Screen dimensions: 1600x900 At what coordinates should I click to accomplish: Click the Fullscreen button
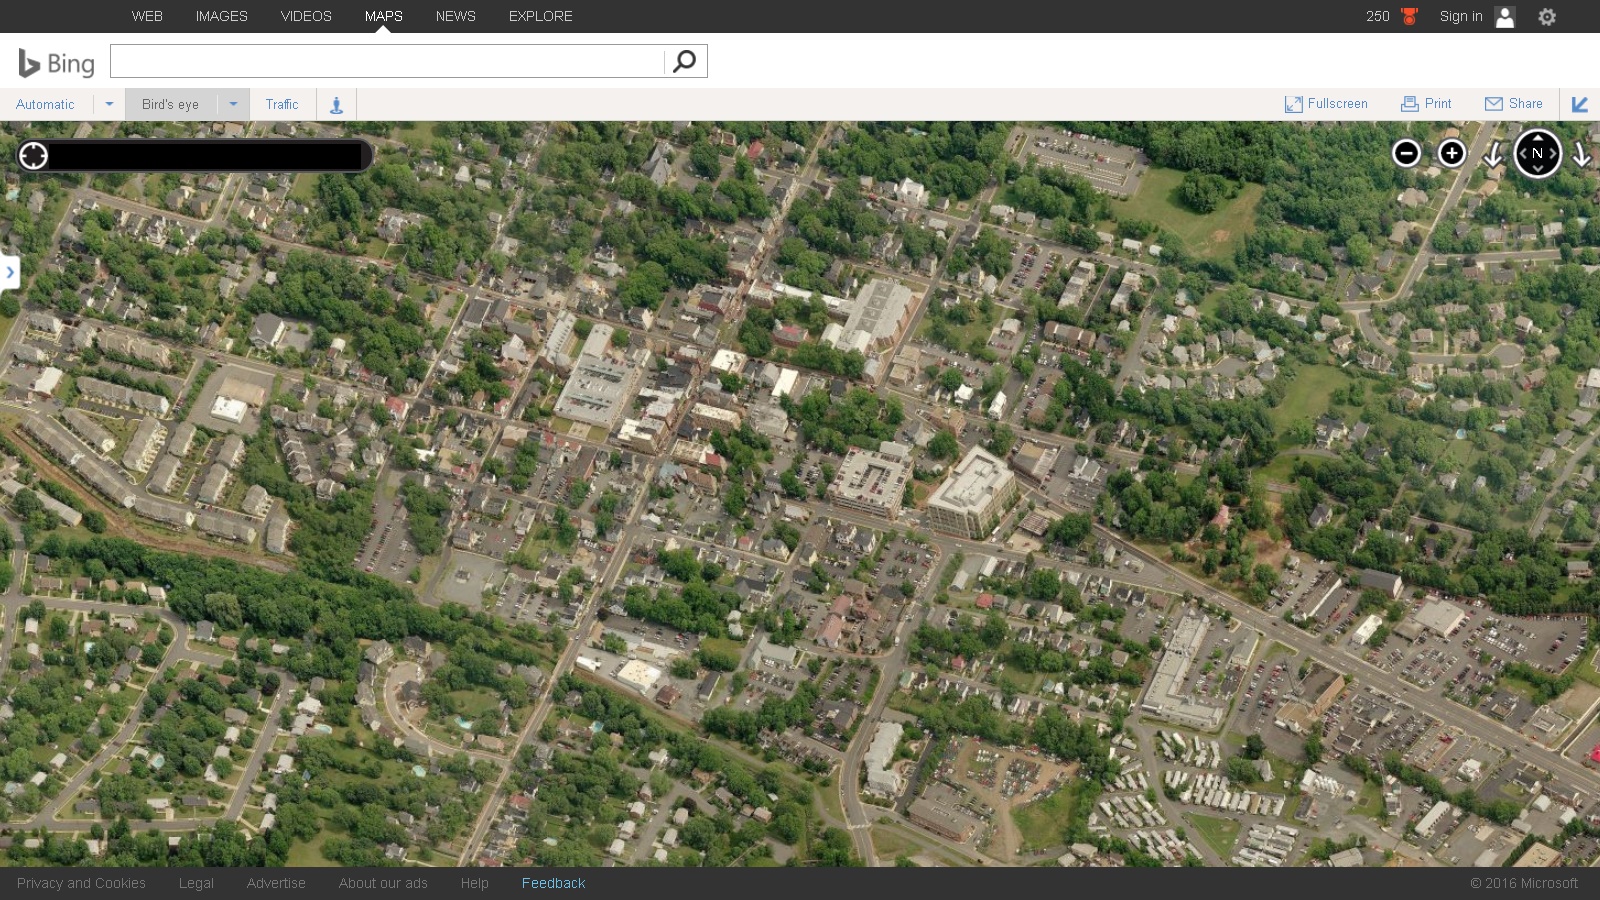click(x=1326, y=104)
